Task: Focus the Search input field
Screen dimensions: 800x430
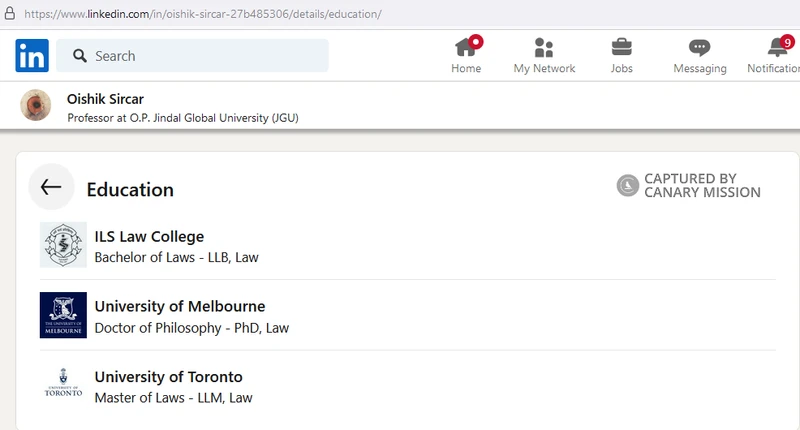Action: 192,55
